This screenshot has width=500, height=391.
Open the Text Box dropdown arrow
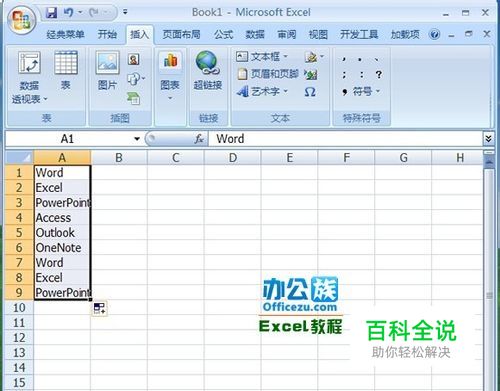pos(285,57)
